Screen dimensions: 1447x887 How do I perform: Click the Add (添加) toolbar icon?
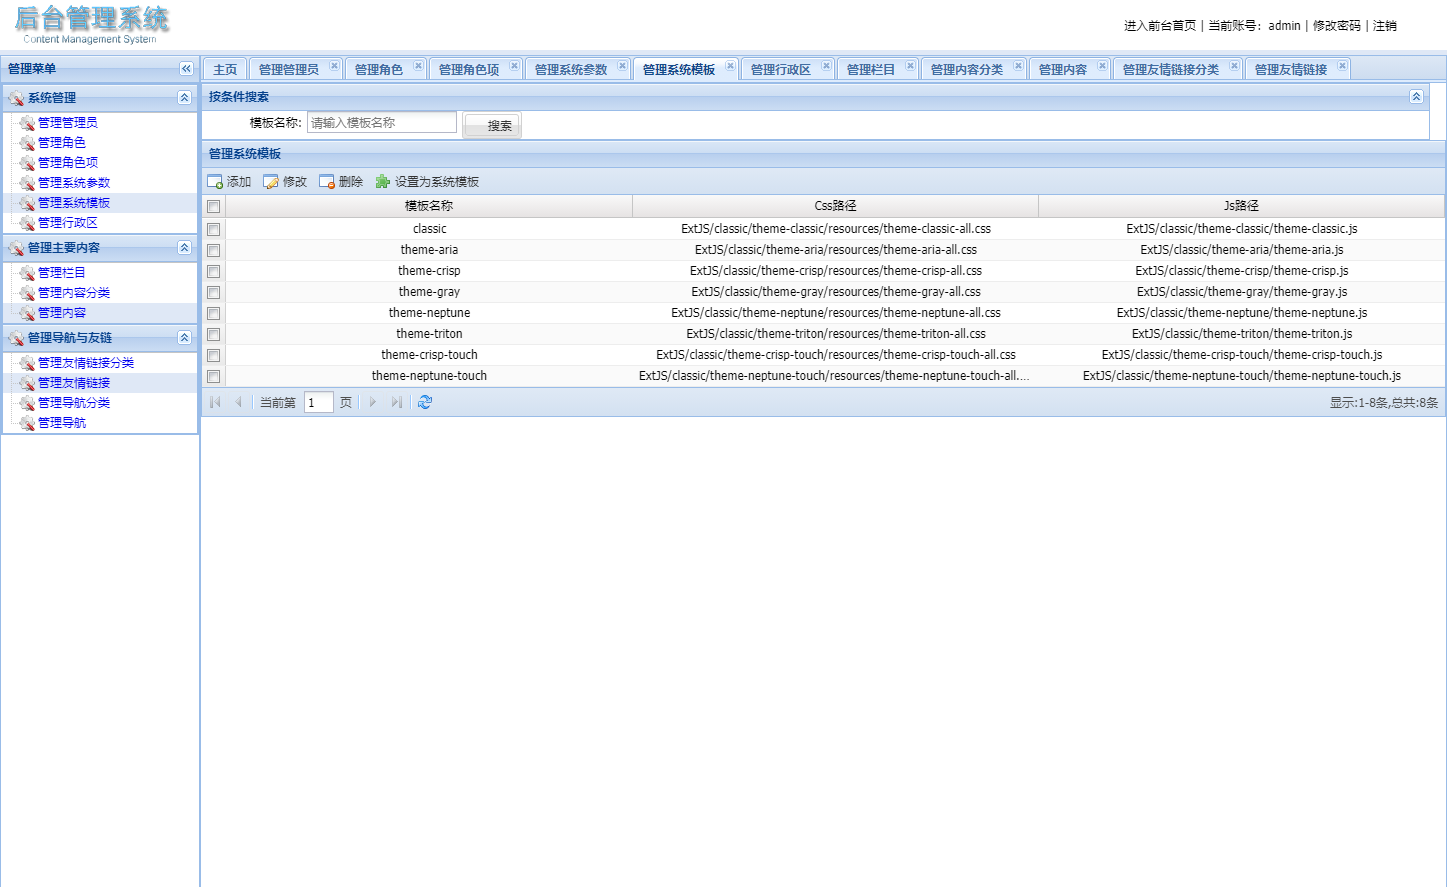[x=215, y=182]
